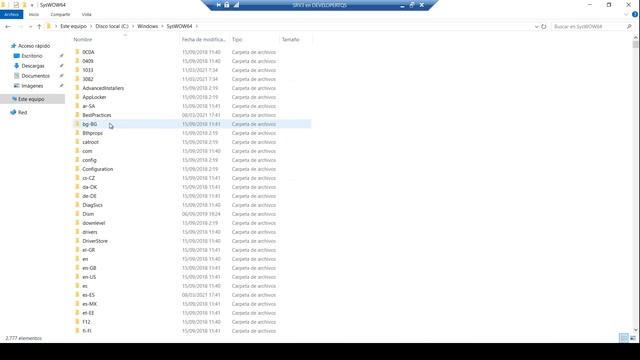Image resolution: width=640 pixels, height=360 pixels.
Task: Select the en-US folder icon
Action: coord(77,276)
